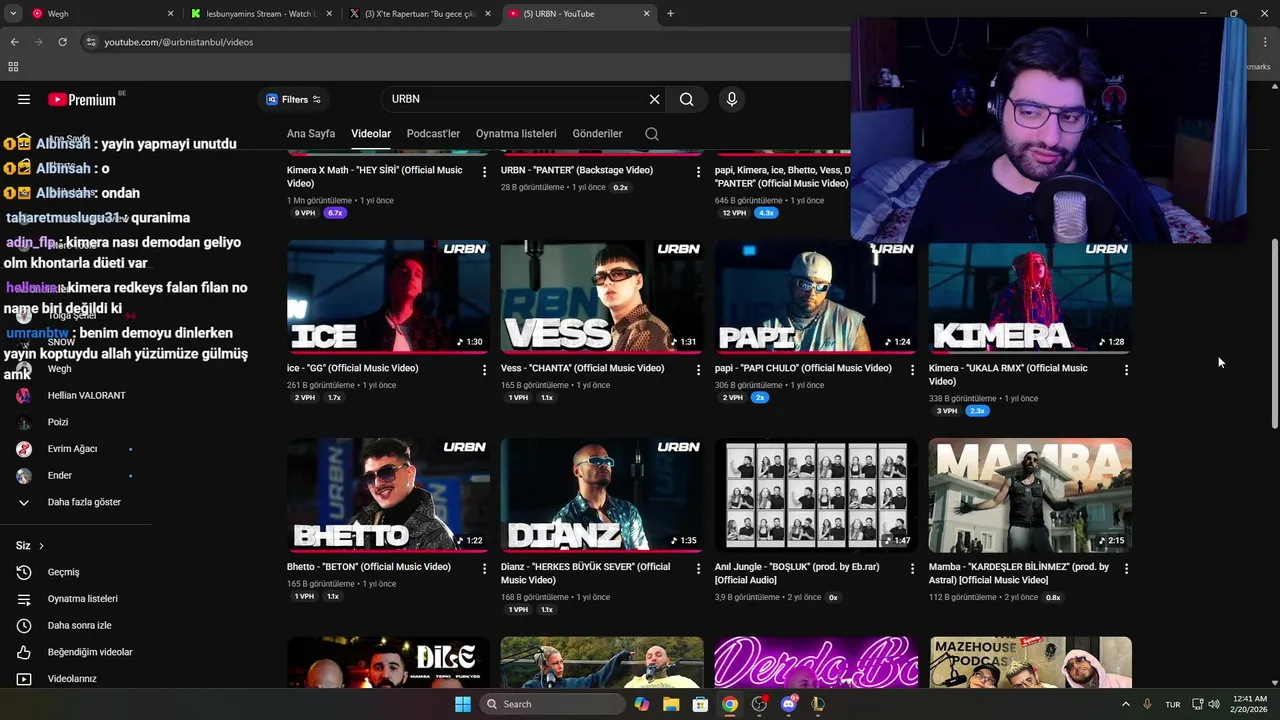Open the Windows Start menu
This screenshot has height=720, width=1280.
(x=462, y=704)
